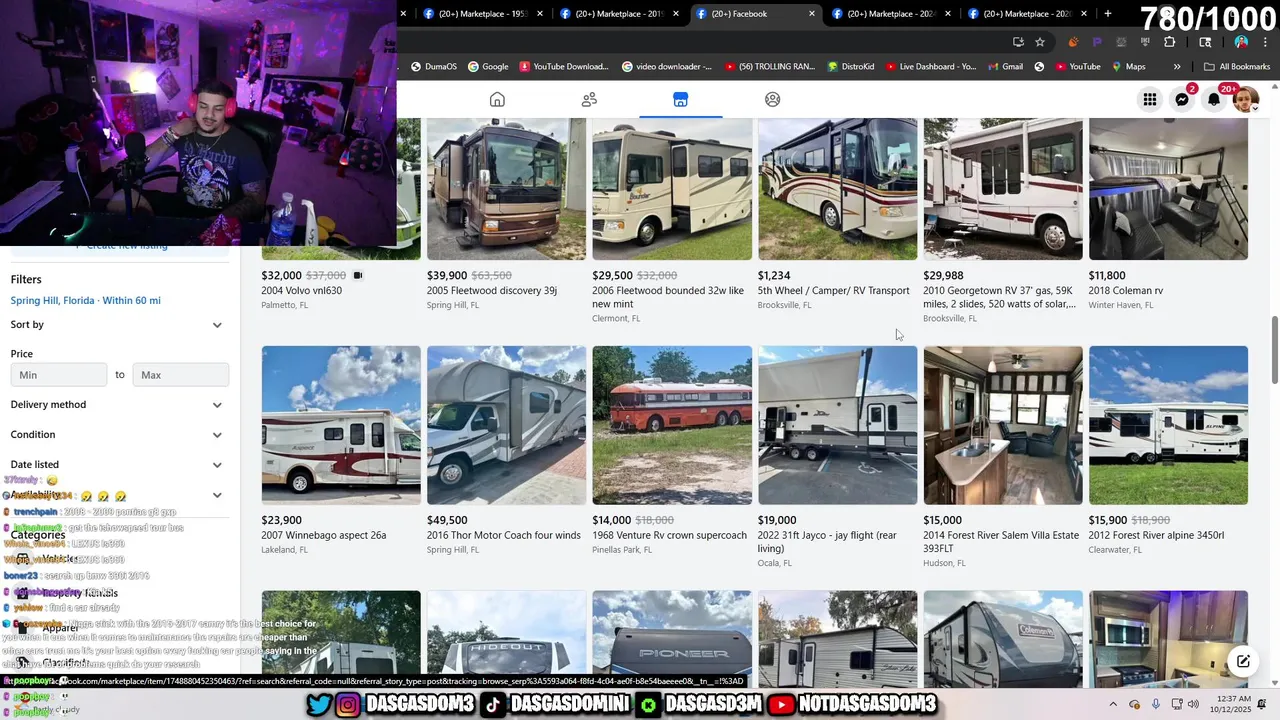Click the side panel search icon in Chrome

point(1205,42)
